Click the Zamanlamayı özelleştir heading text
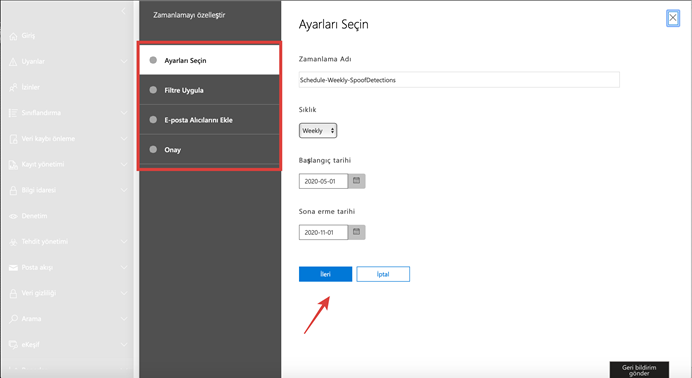The height and width of the screenshot is (378, 692). (189, 15)
